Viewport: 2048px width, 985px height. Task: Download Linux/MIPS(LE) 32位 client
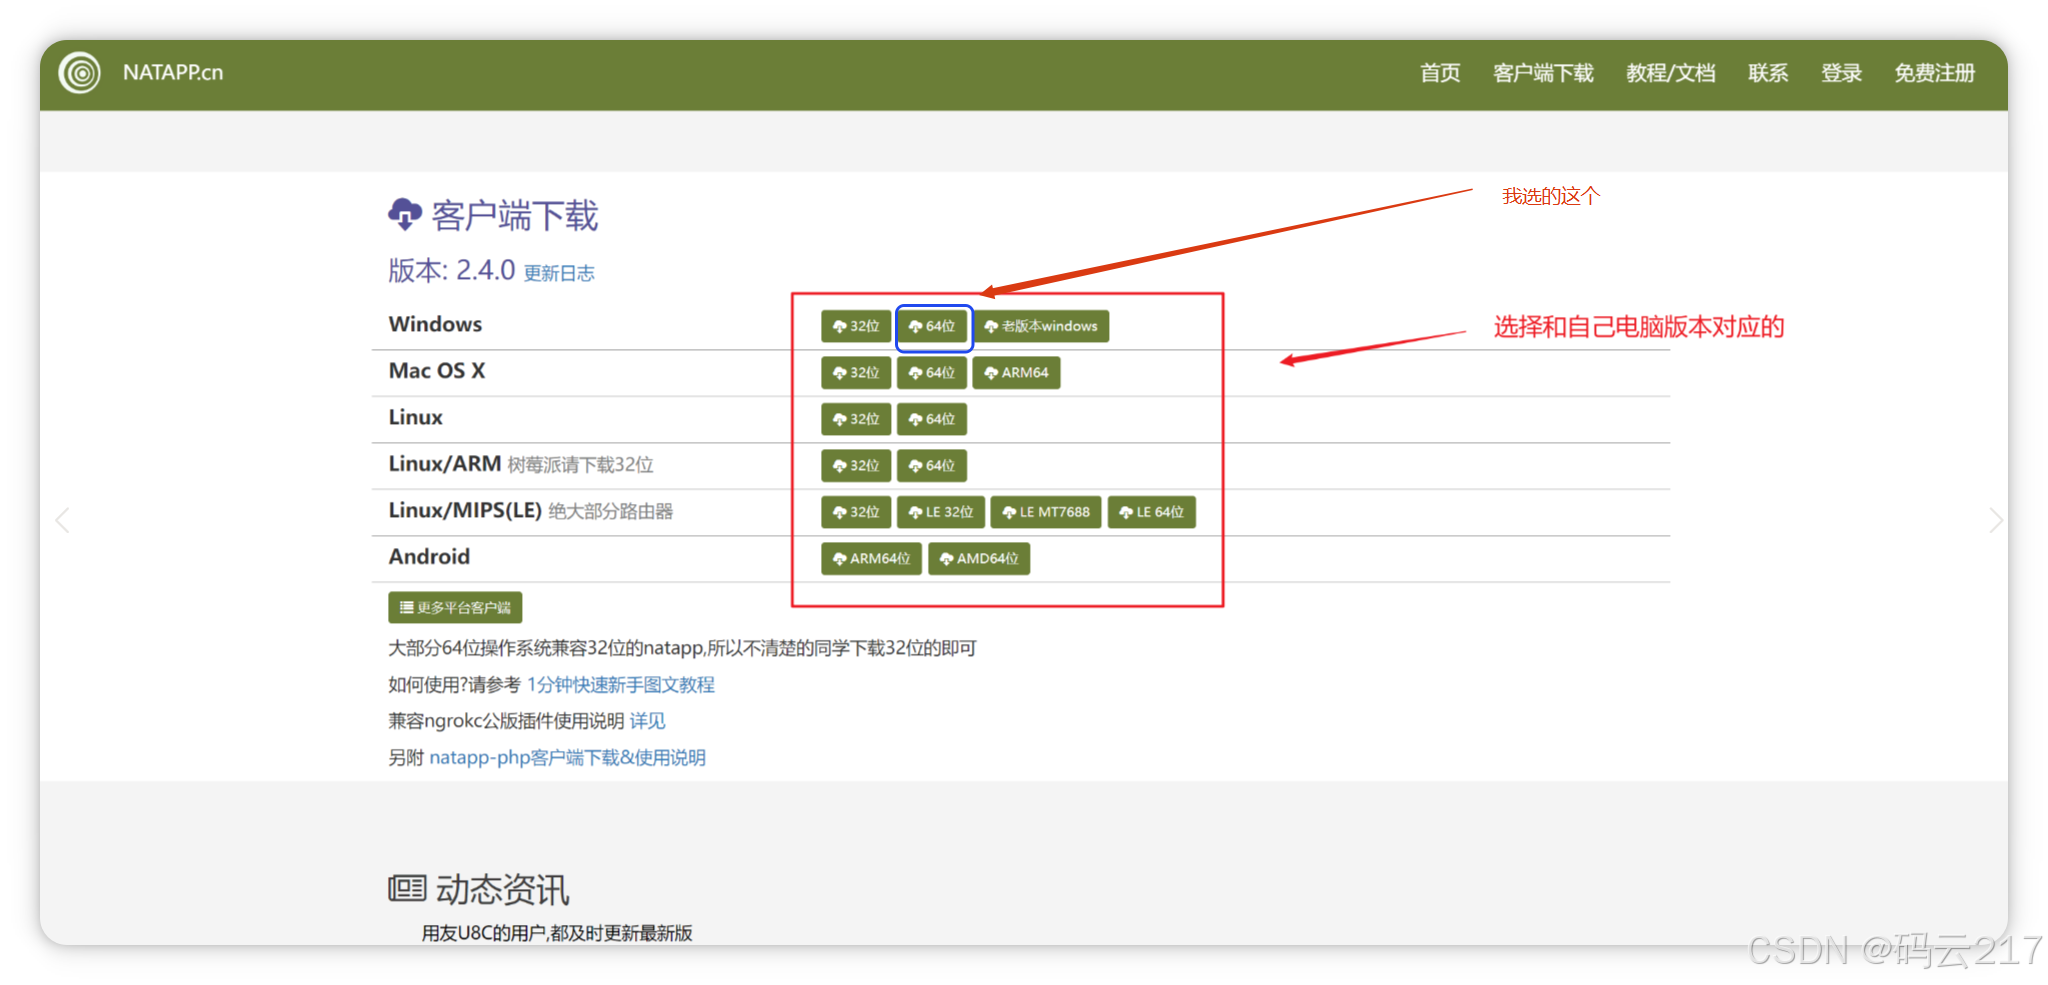(856, 512)
